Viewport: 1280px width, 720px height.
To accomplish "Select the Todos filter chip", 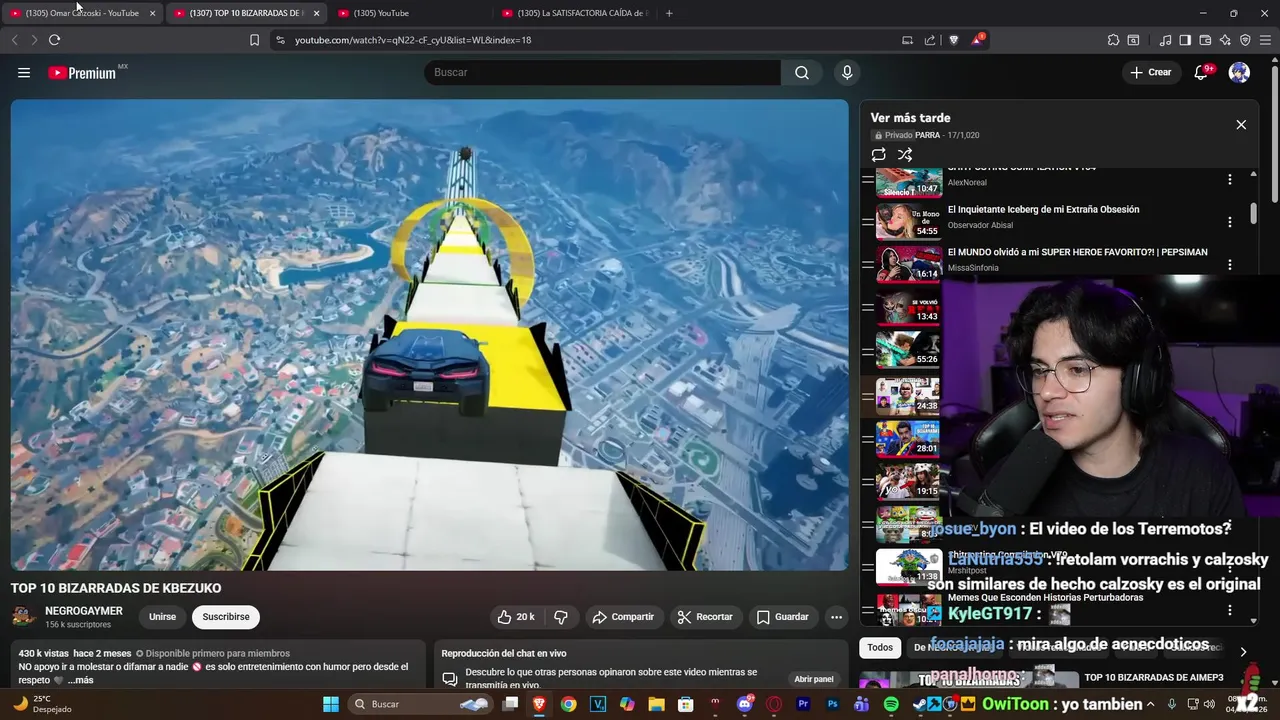I will (x=880, y=647).
